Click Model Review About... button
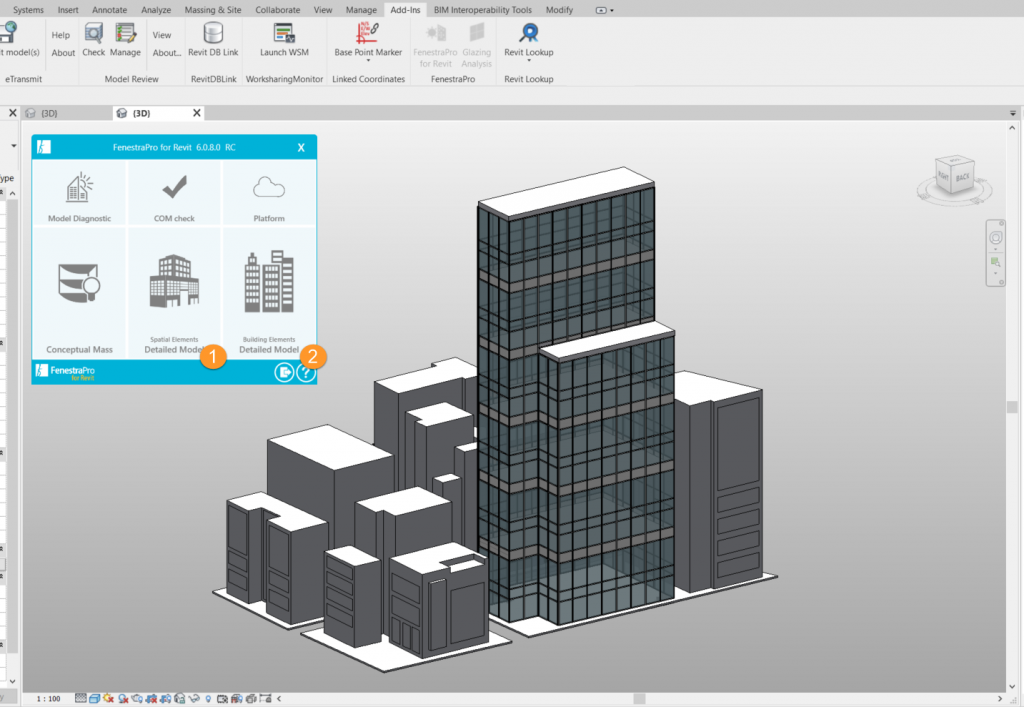1024x707 pixels. point(167,53)
